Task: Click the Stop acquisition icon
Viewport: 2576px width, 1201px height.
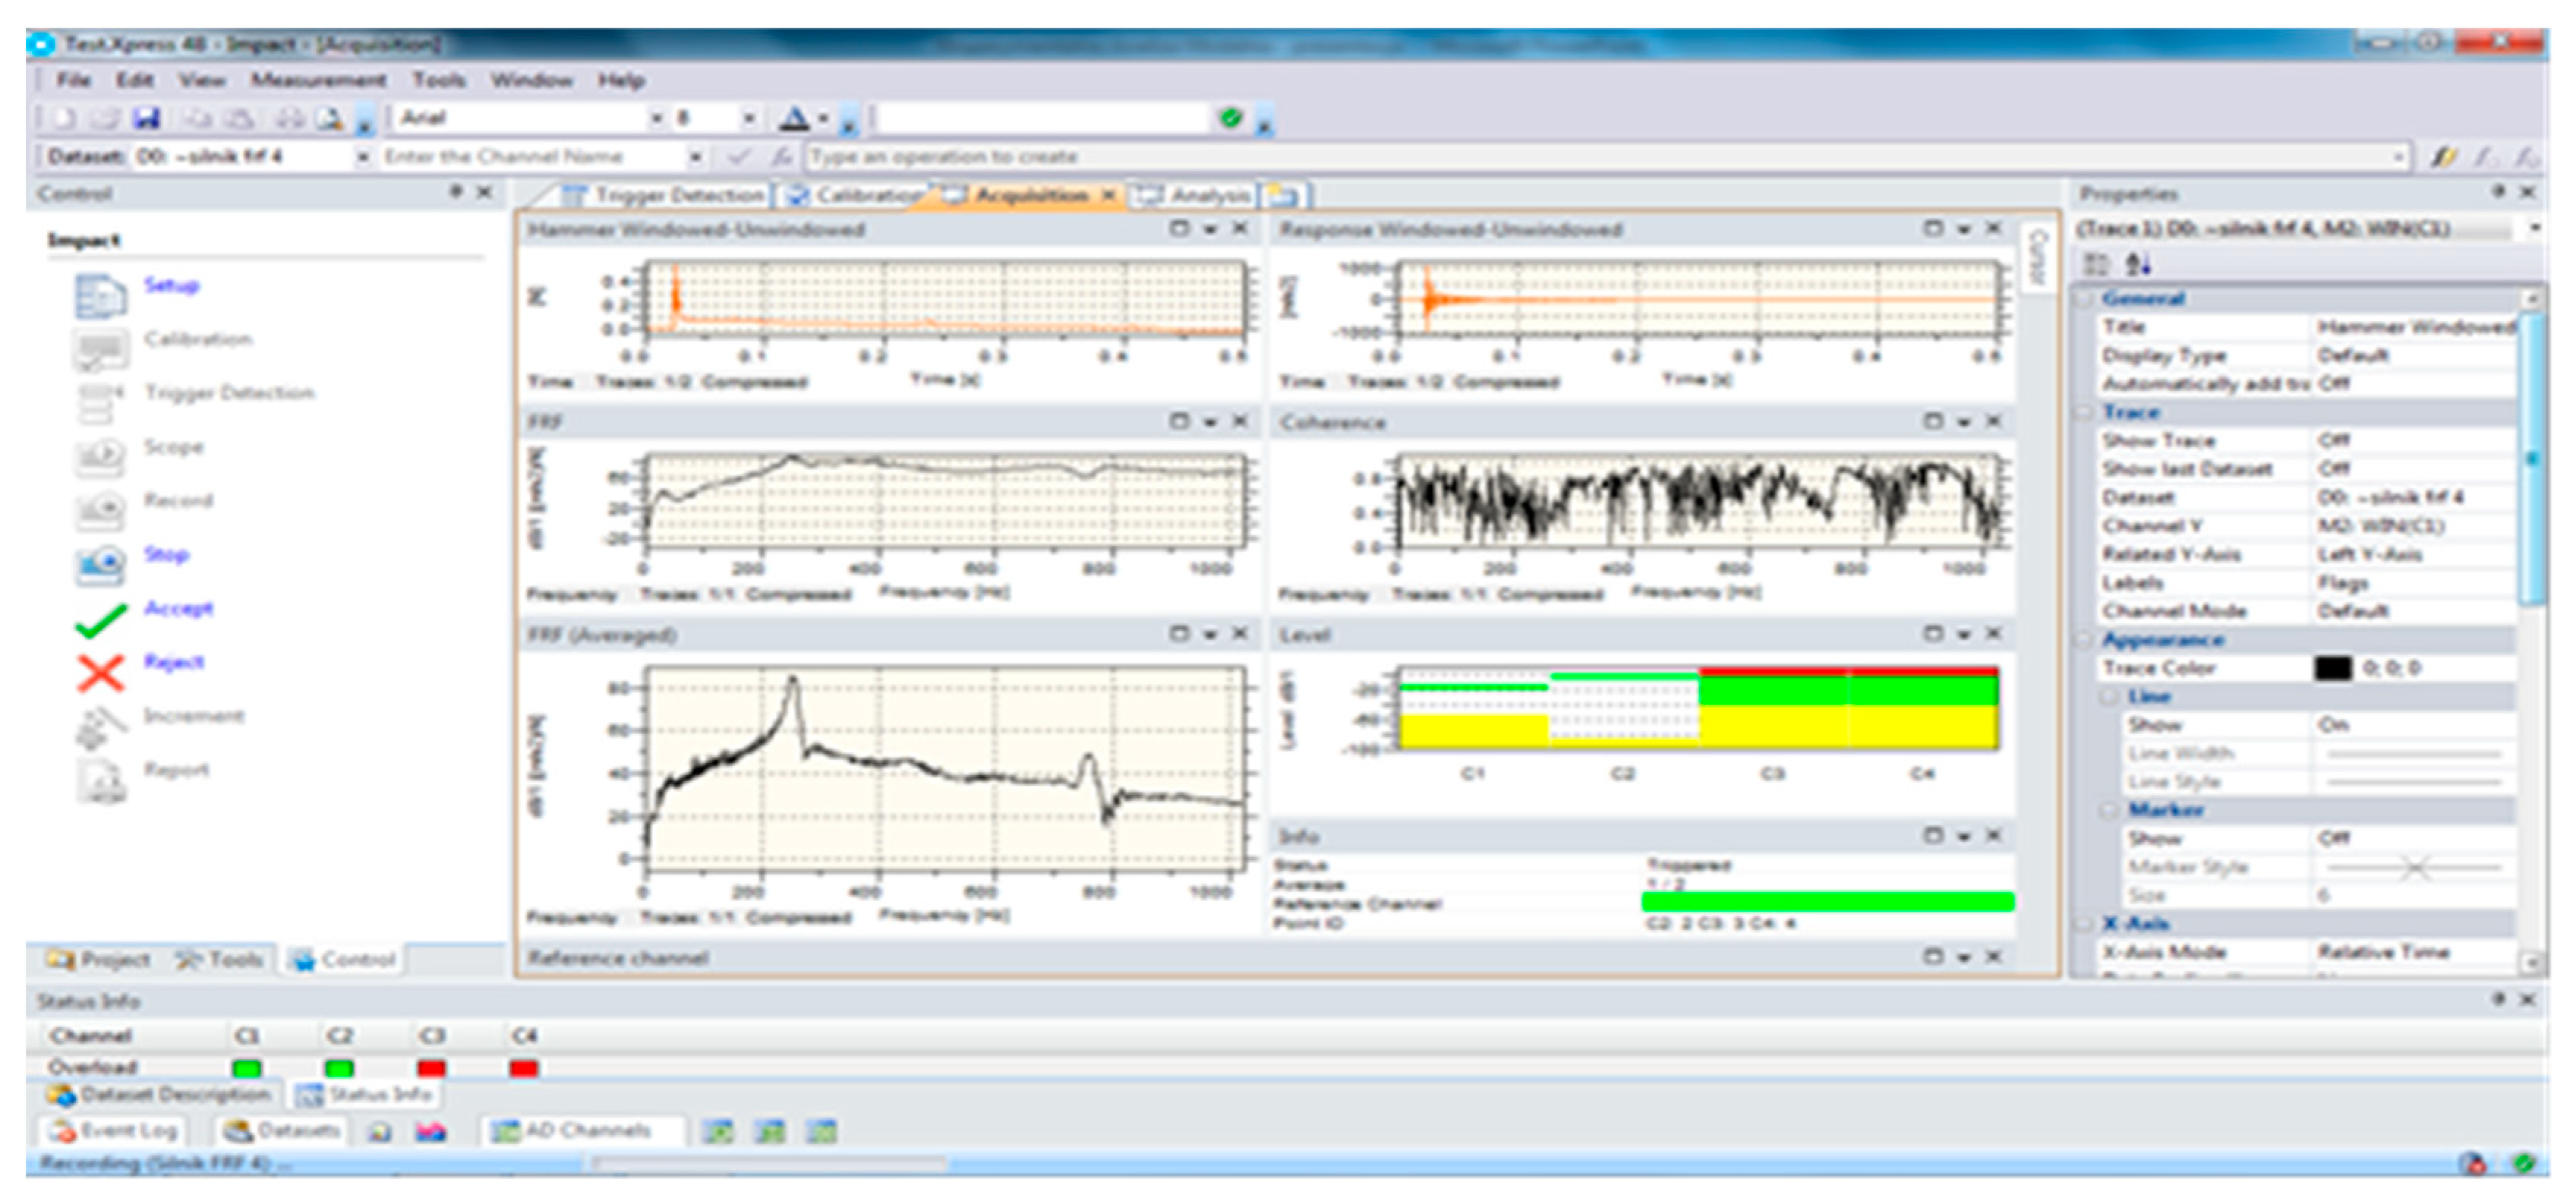Action: tap(100, 565)
